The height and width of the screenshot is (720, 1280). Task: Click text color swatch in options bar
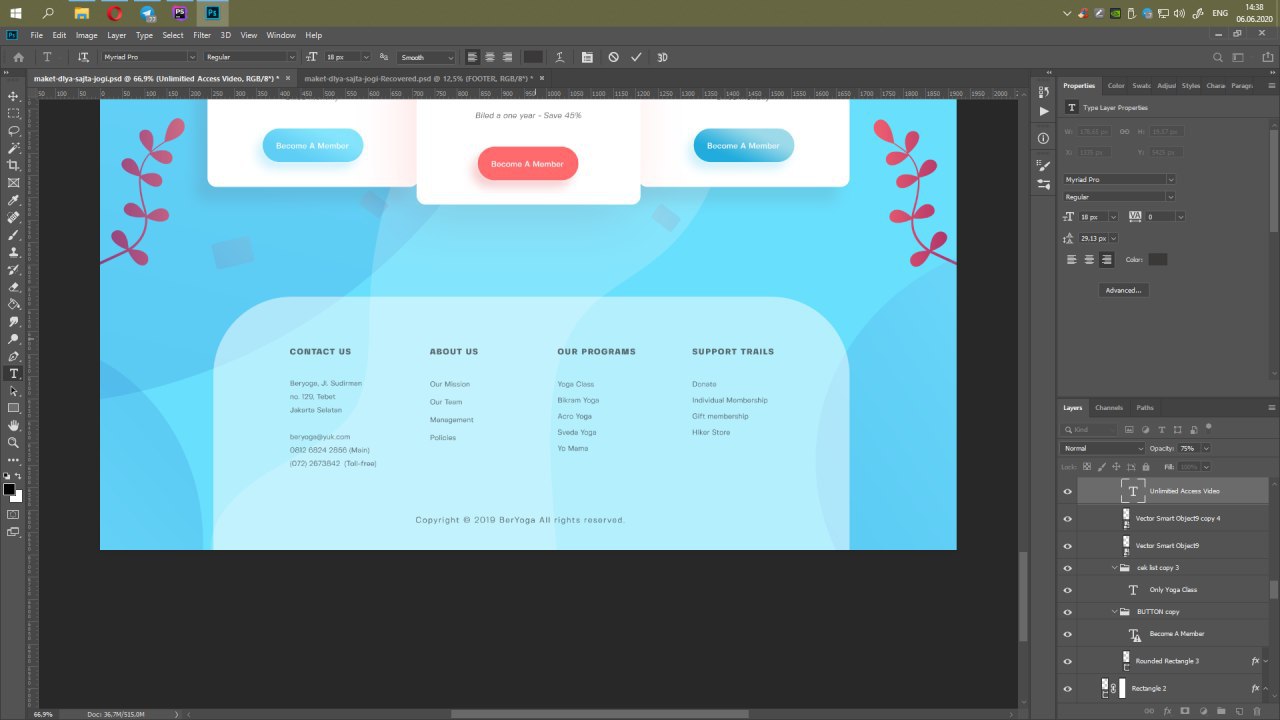[x=533, y=57]
